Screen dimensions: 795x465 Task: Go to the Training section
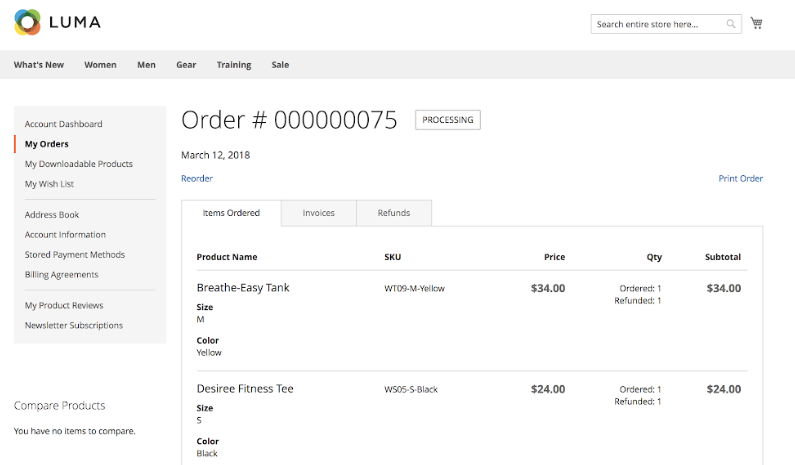point(234,65)
